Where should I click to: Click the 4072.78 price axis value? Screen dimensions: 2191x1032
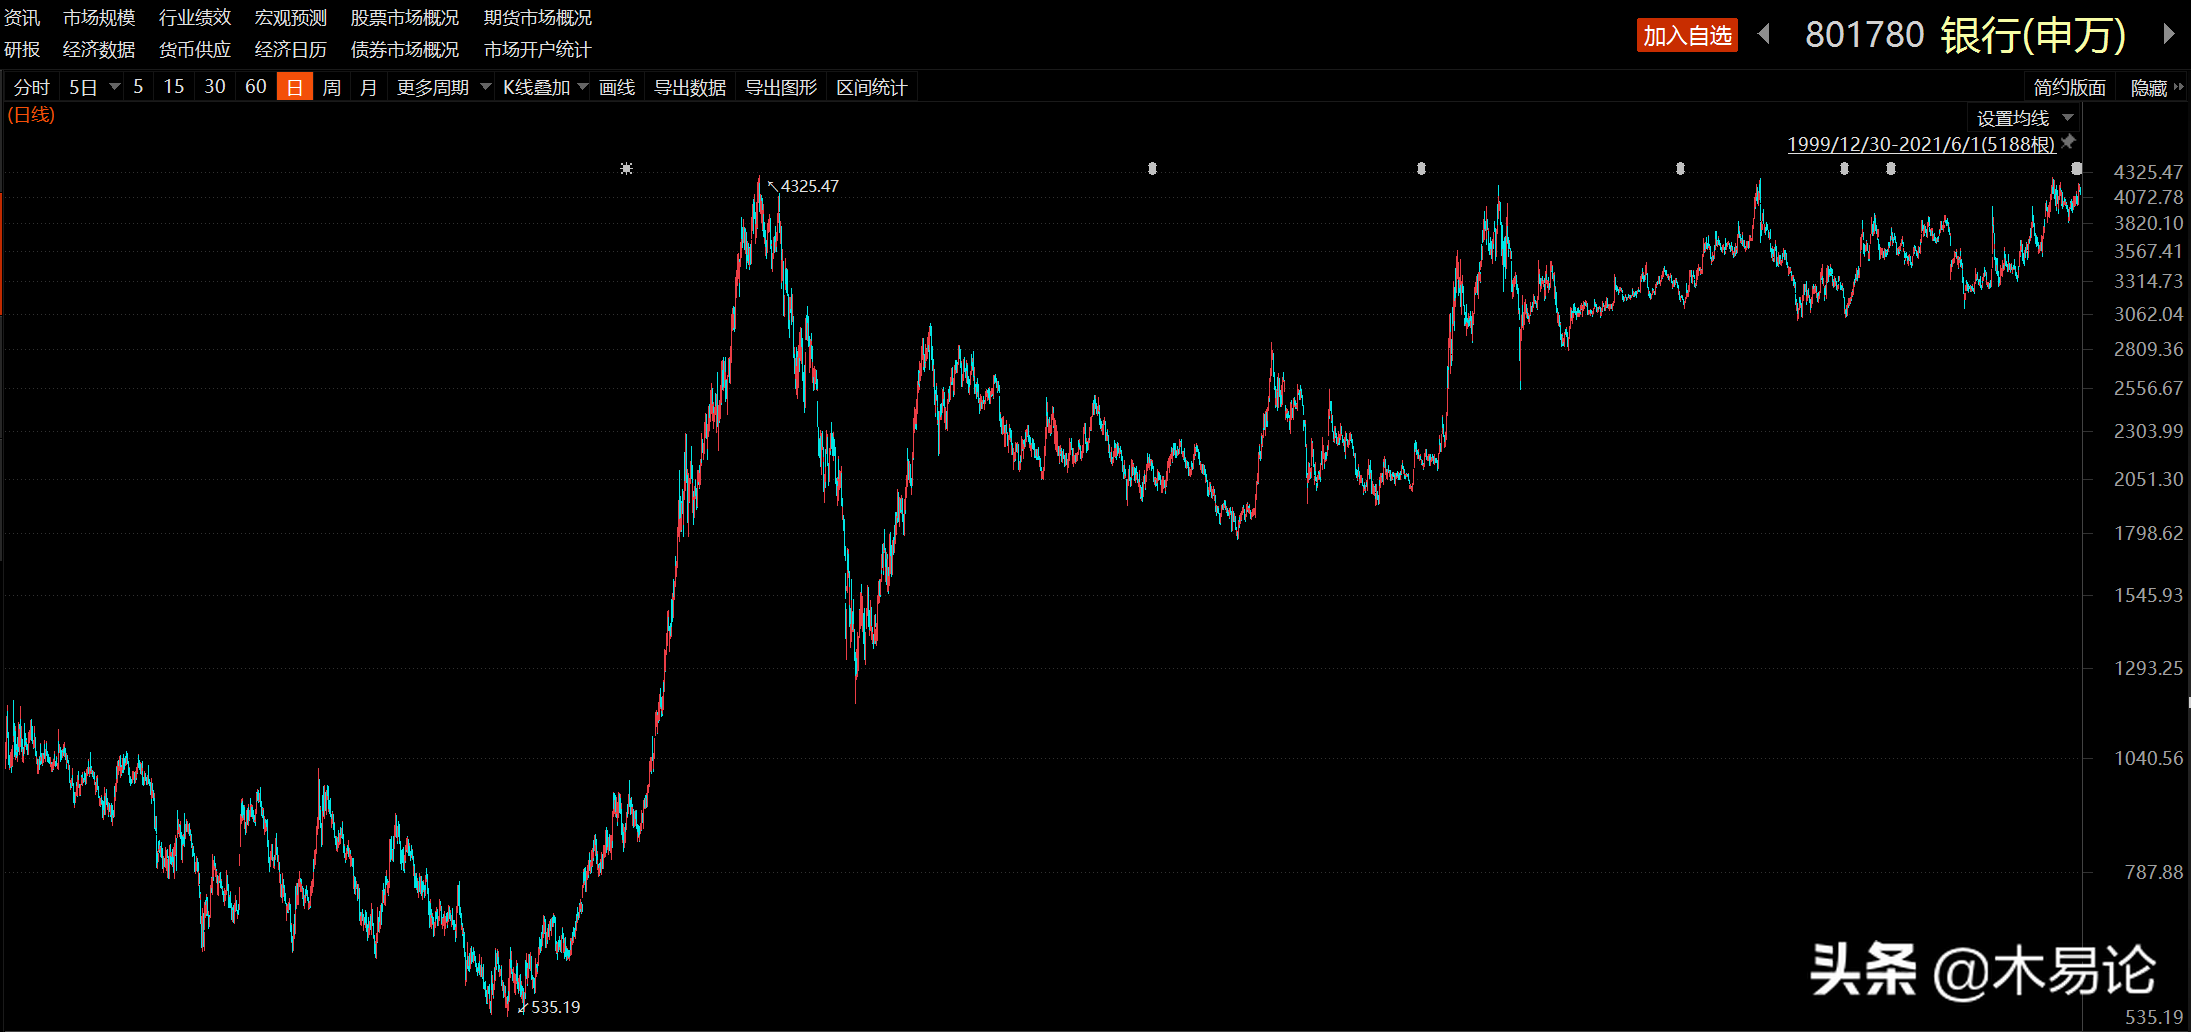coord(2148,197)
